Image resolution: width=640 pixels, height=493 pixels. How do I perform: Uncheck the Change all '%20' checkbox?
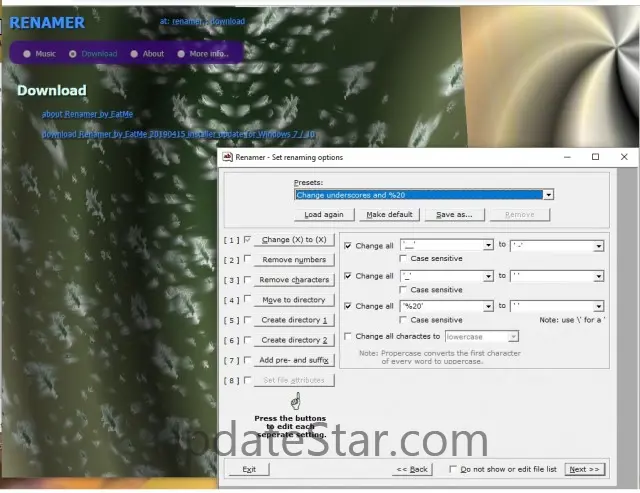pos(348,306)
